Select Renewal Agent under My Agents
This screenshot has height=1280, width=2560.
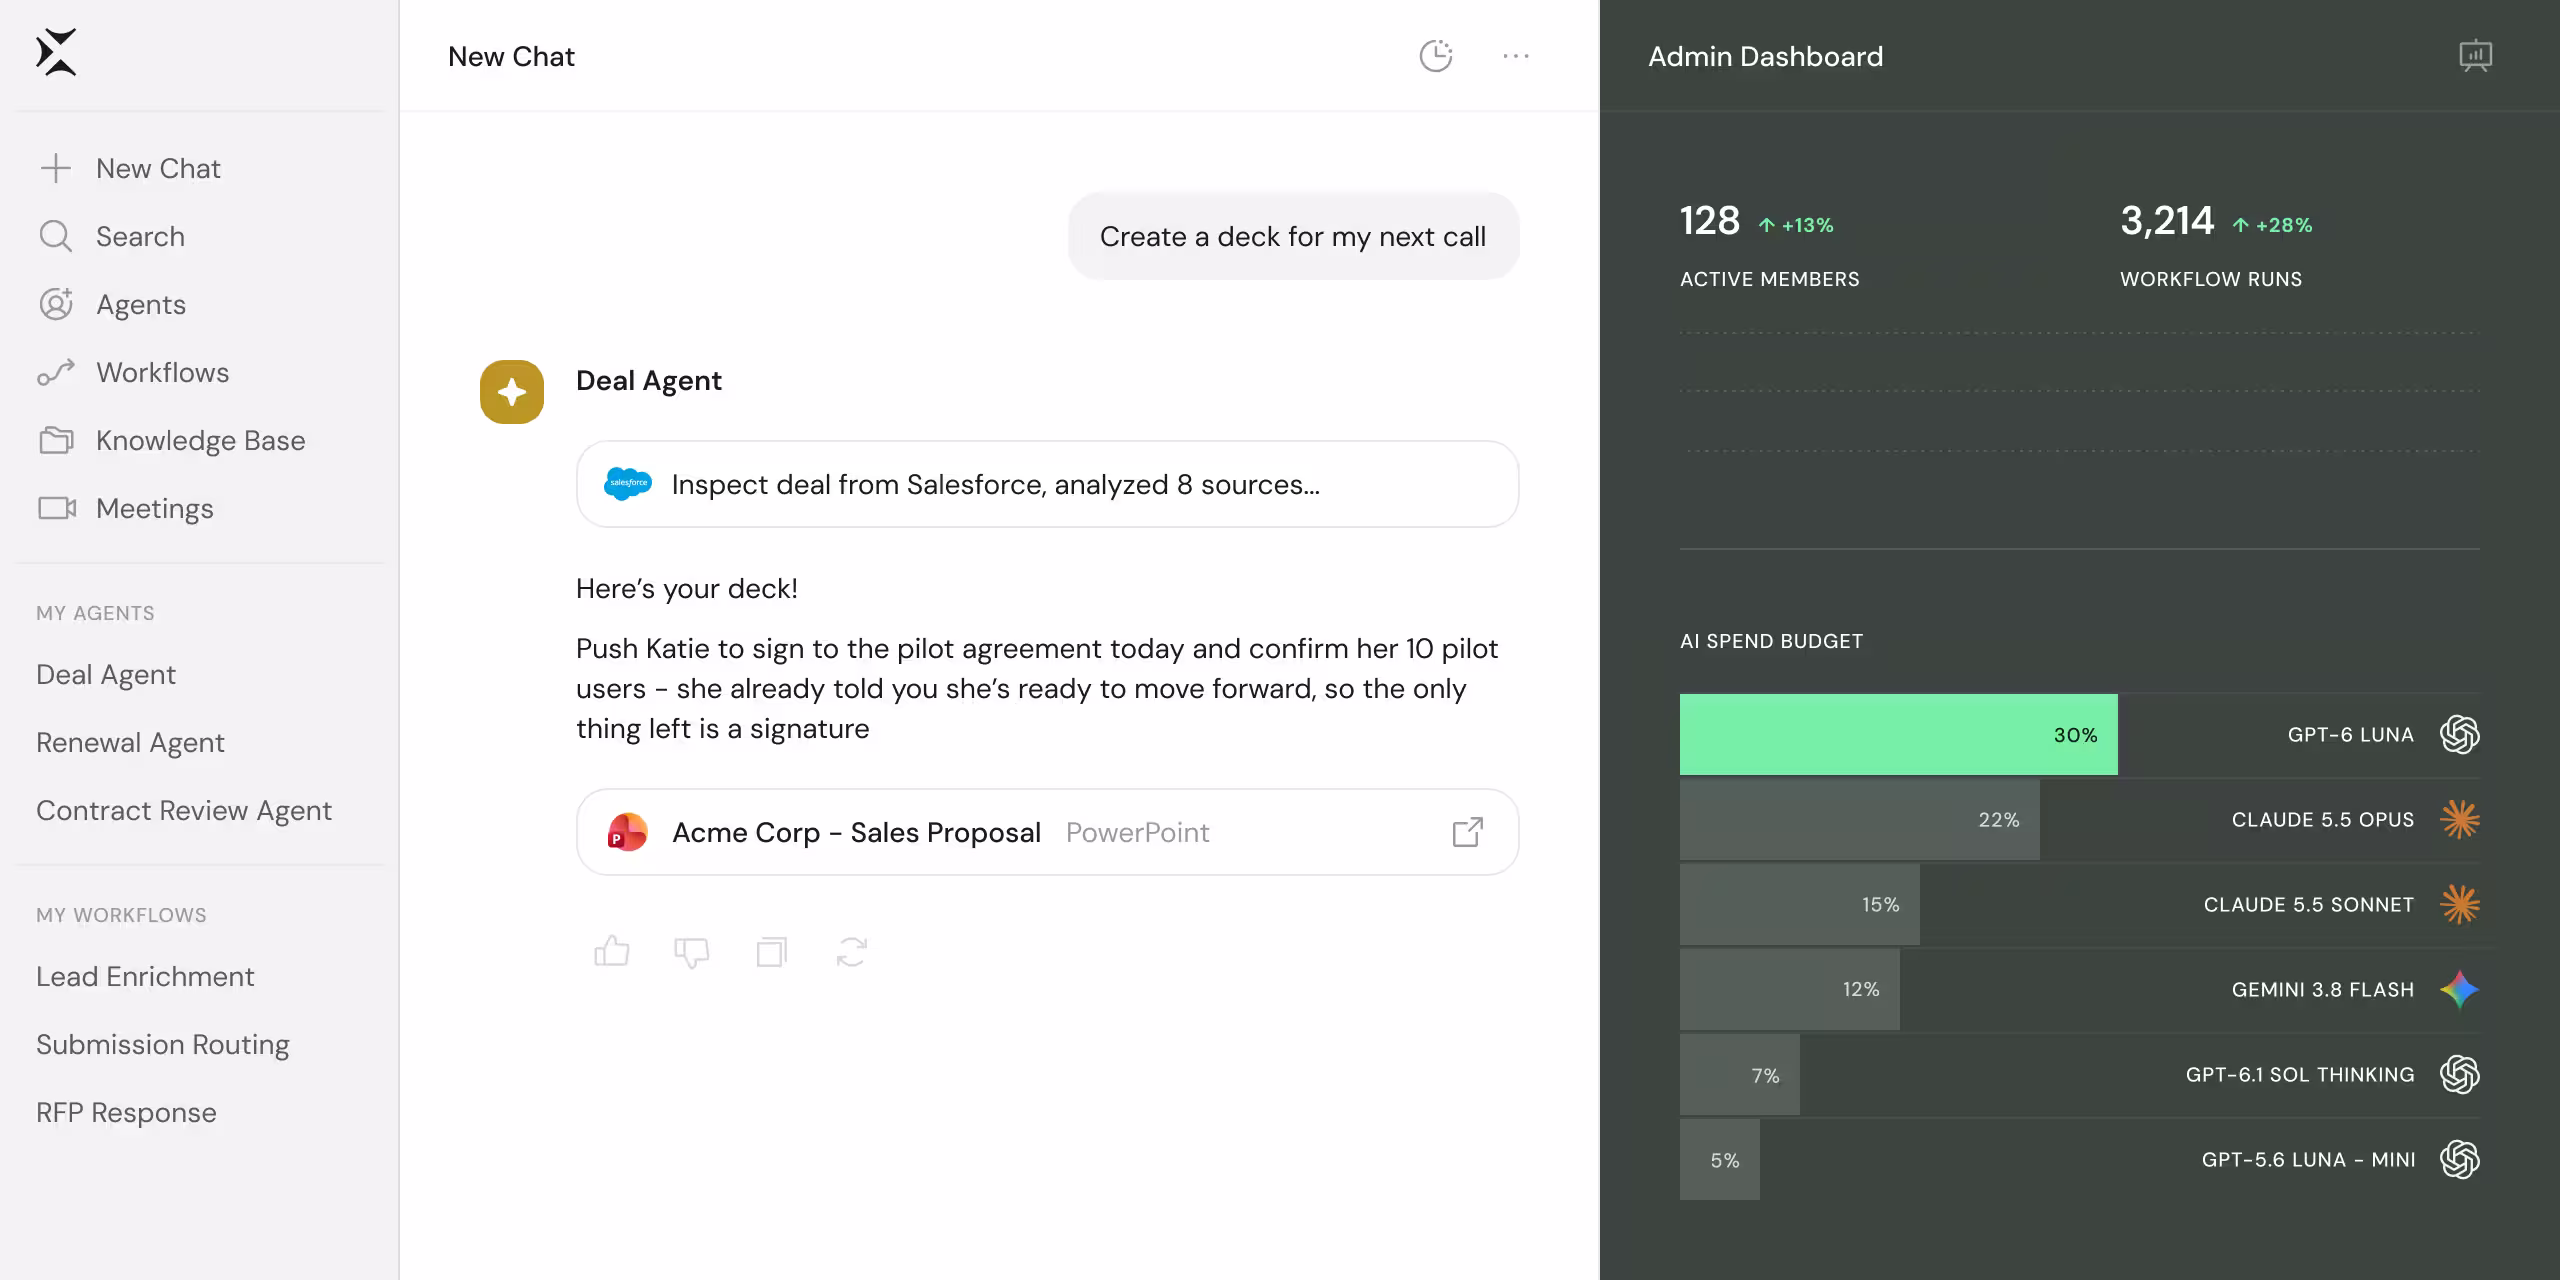[131, 743]
